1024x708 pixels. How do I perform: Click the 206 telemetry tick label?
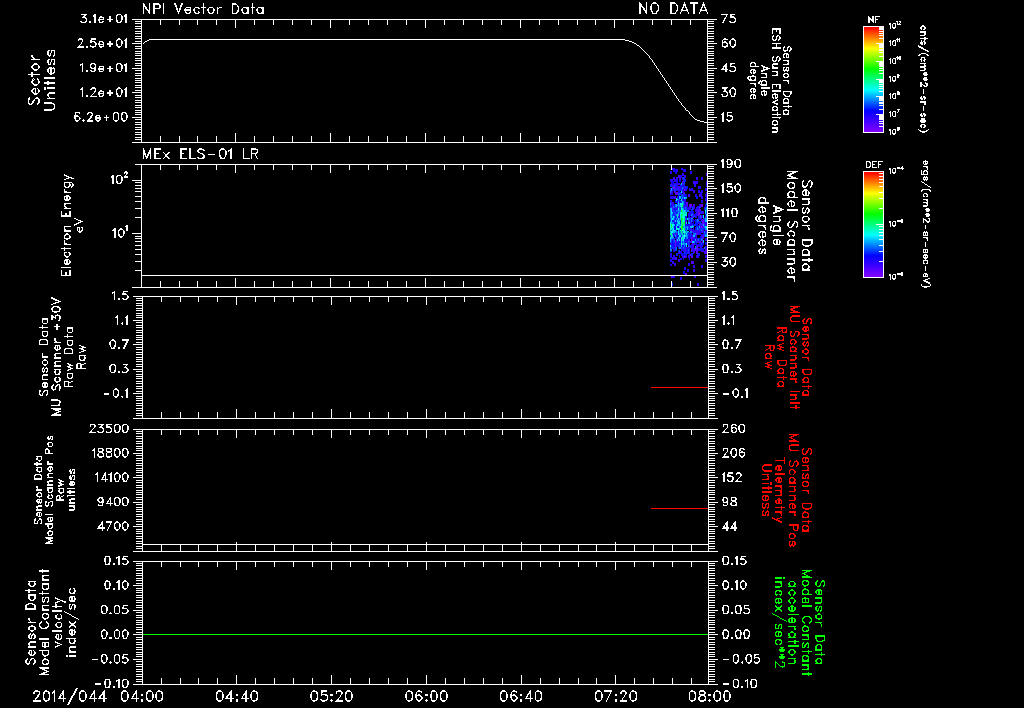pyautogui.click(x=733, y=453)
